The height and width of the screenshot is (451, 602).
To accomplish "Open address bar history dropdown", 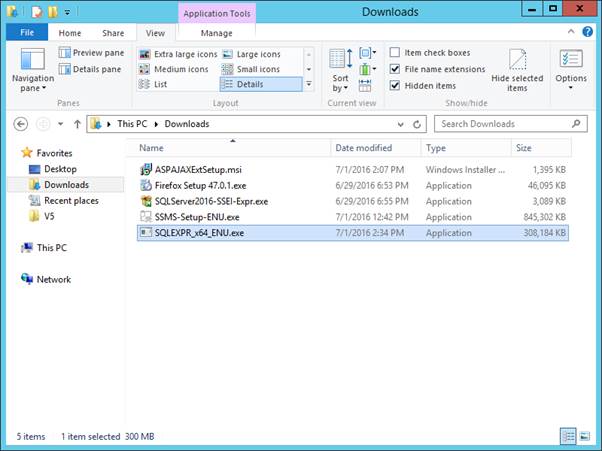I will tap(400, 124).
